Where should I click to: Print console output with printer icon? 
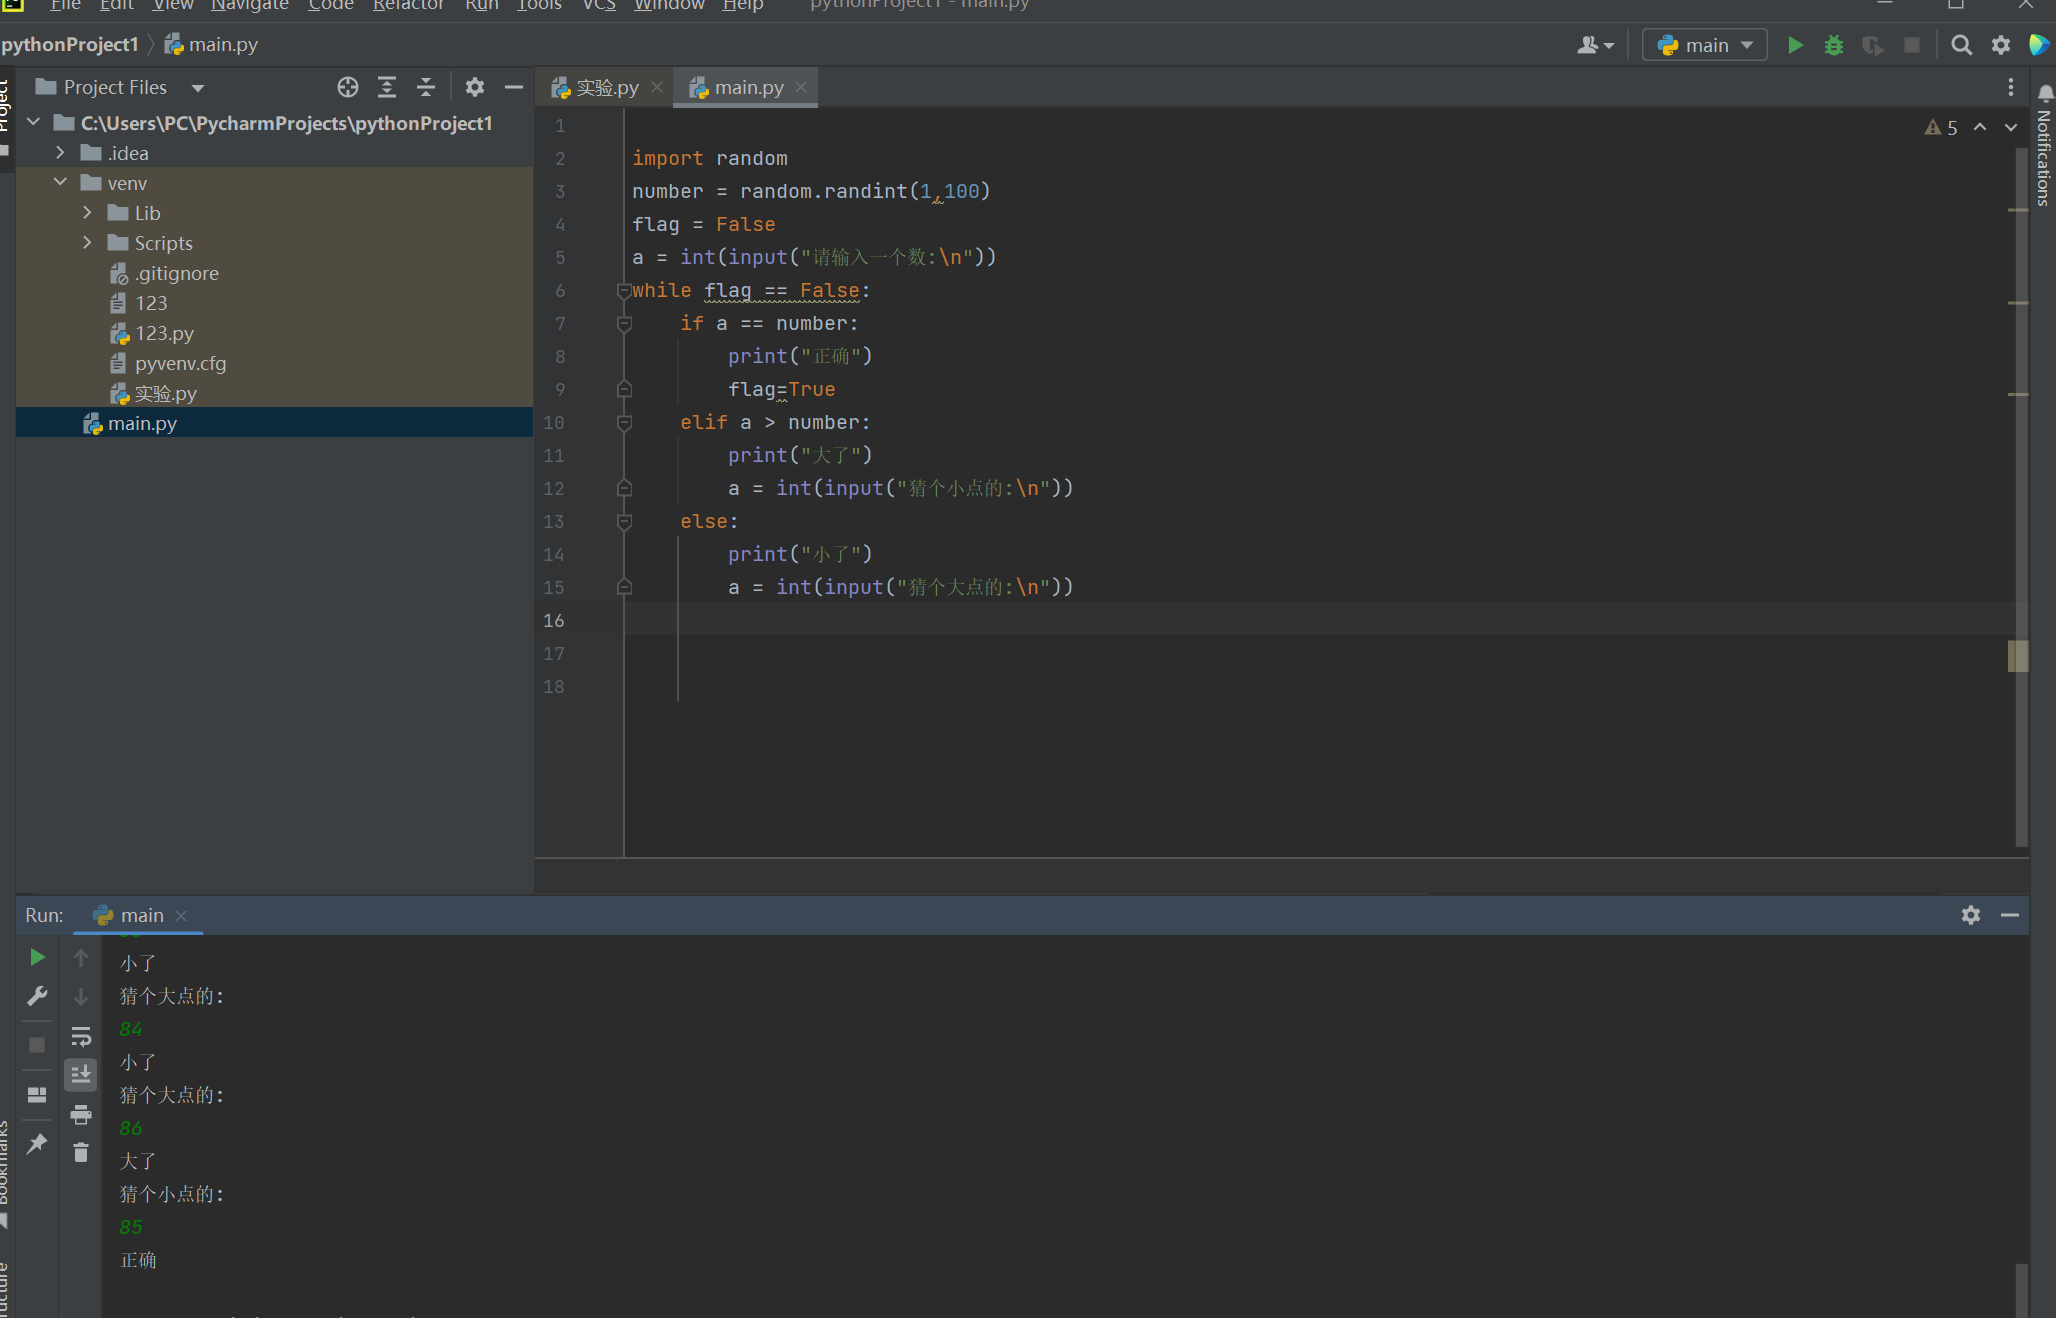point(81,1114)
